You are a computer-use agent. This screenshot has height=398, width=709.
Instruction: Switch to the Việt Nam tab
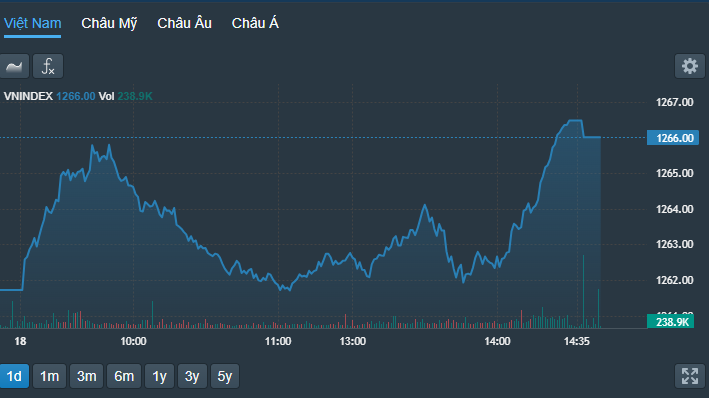(x=33, y=24)
